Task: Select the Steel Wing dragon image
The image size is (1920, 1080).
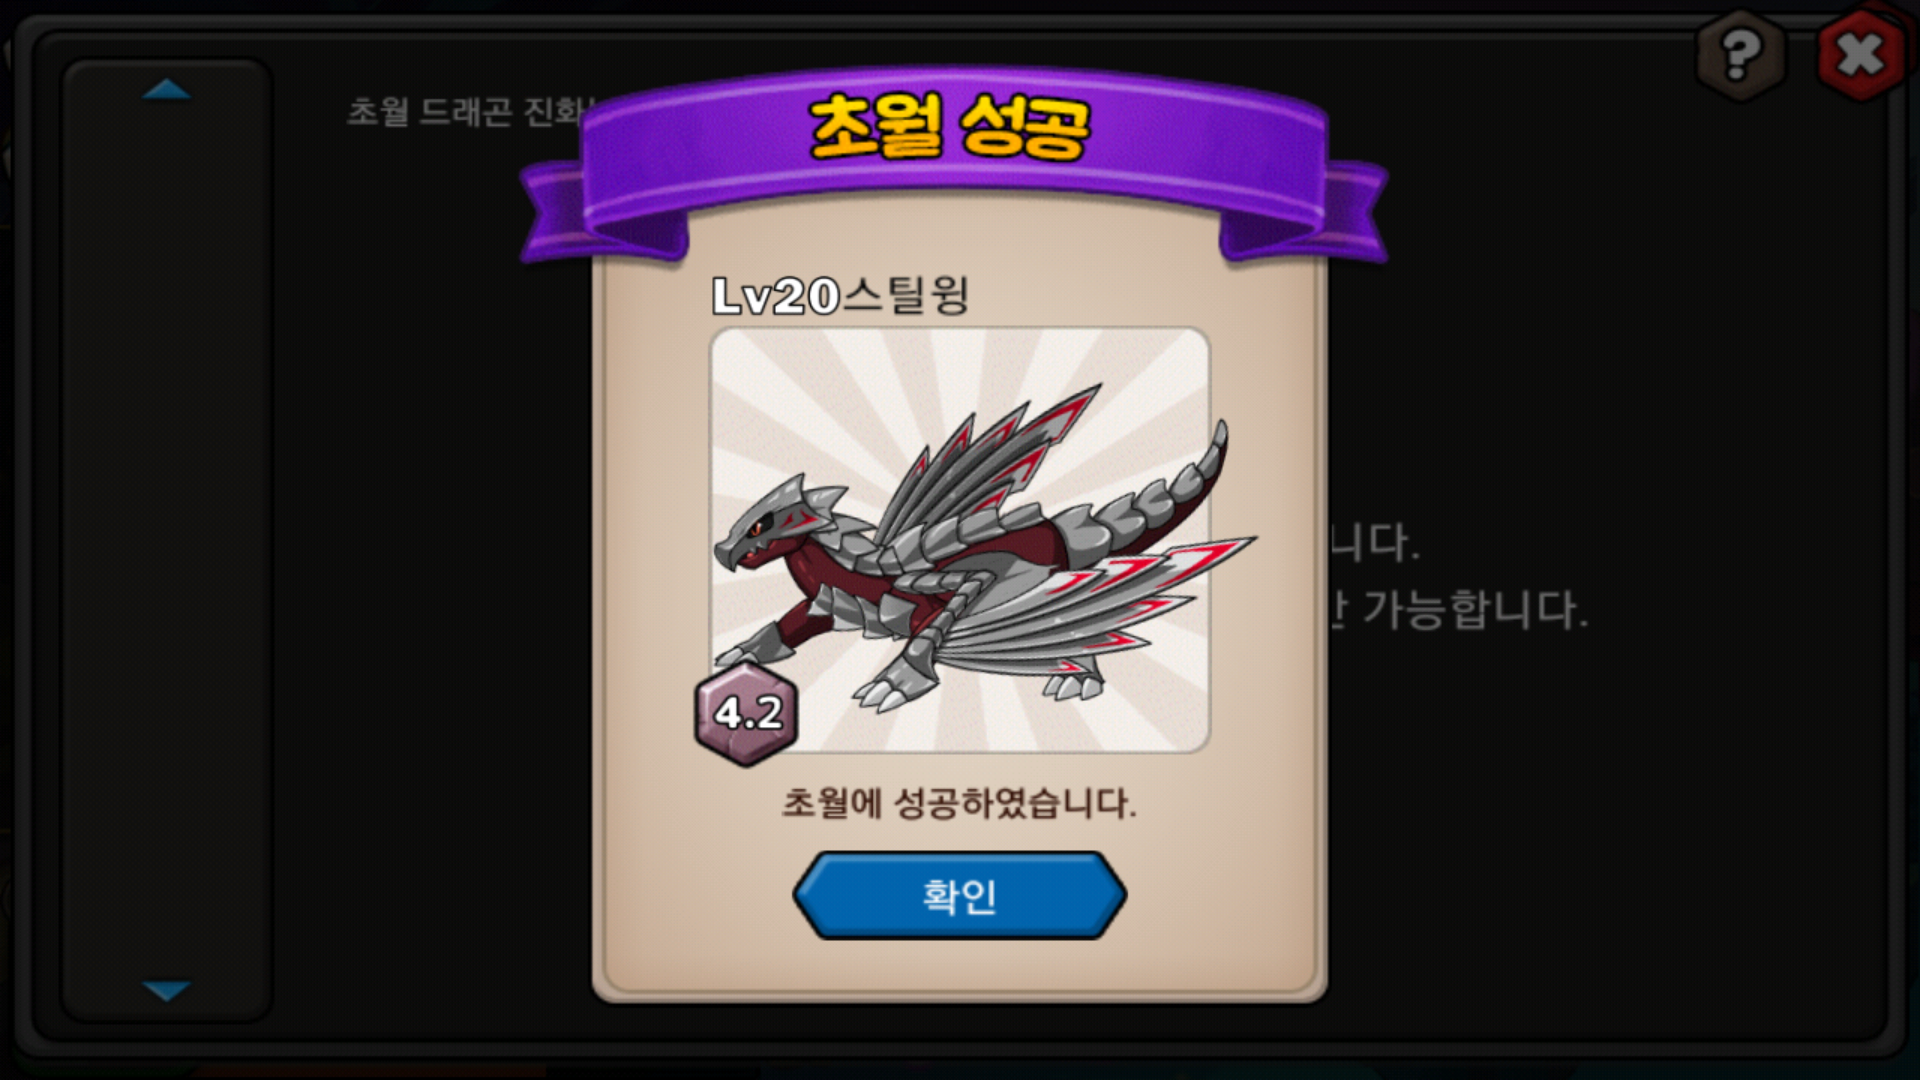Action: [960, 540]
